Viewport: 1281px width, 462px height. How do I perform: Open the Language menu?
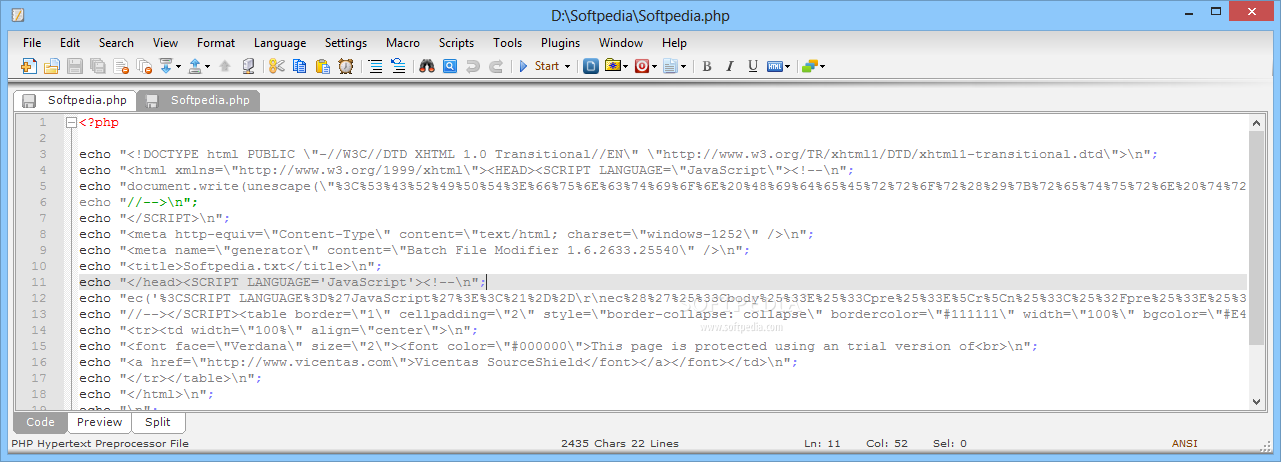tap(280, 43)
